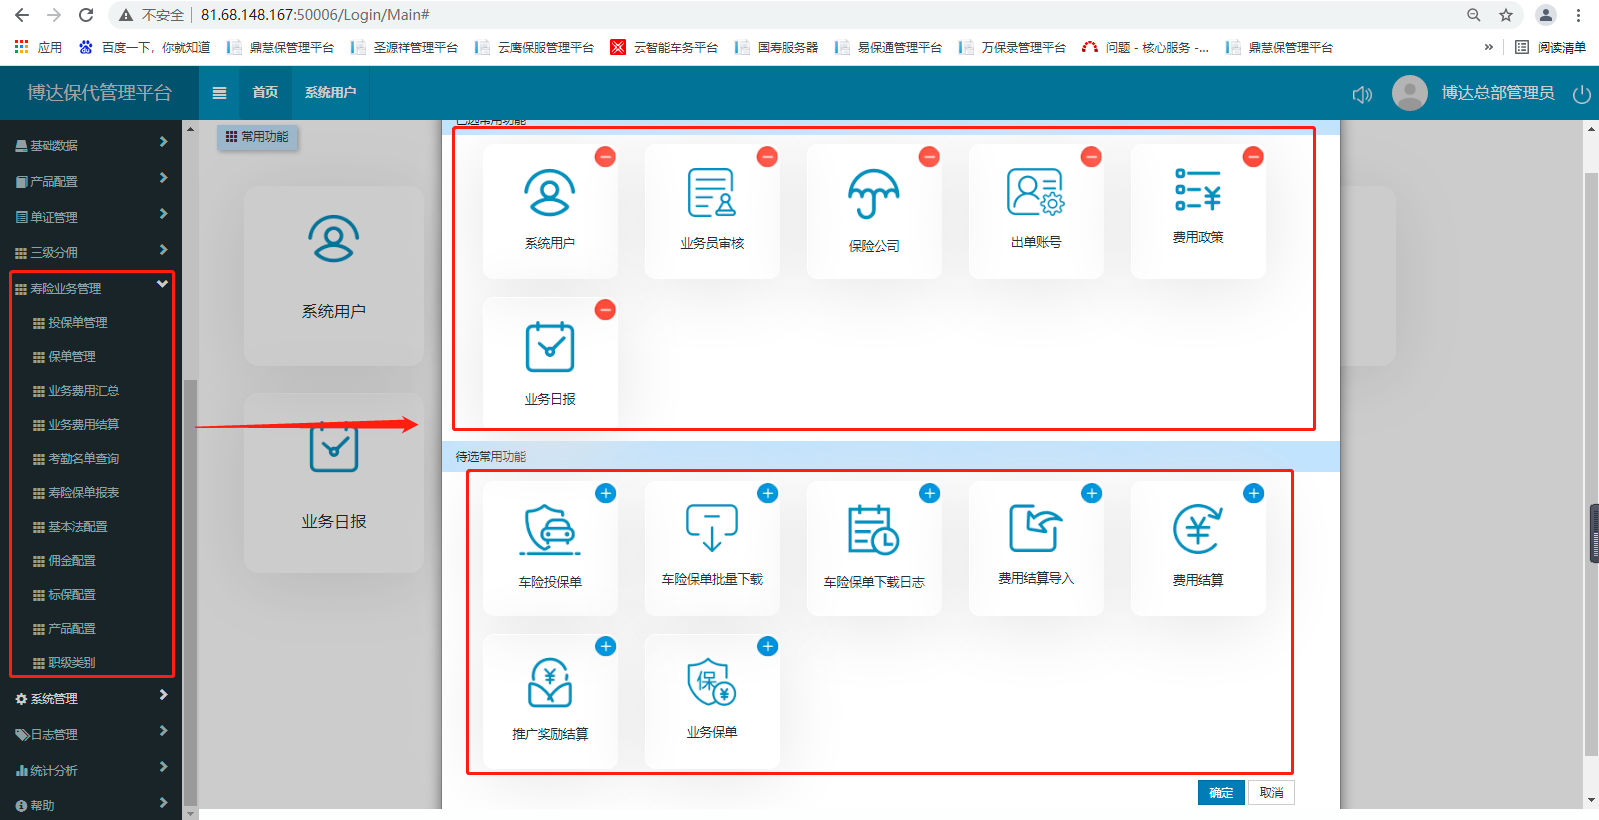Expand 系统管理 sidebar menu
Screen dimensions: 1599x820
pyautogui.click(x=91, y=698)
